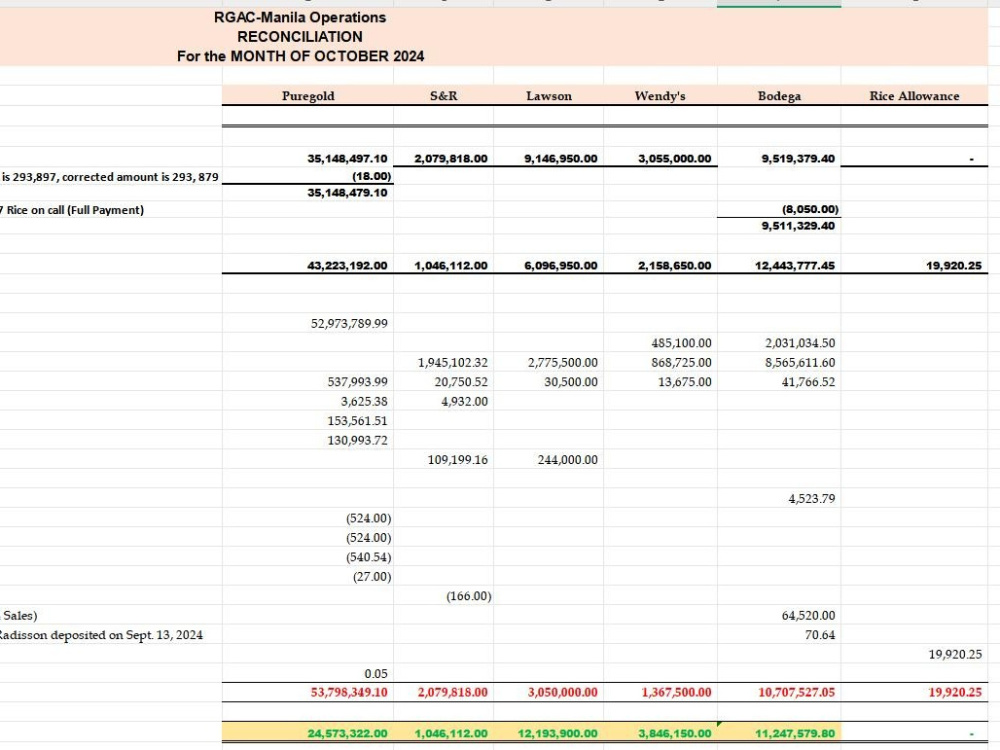
Task: Select the Lawson column header
Action: pyautogui.click(x=549, y=96)
